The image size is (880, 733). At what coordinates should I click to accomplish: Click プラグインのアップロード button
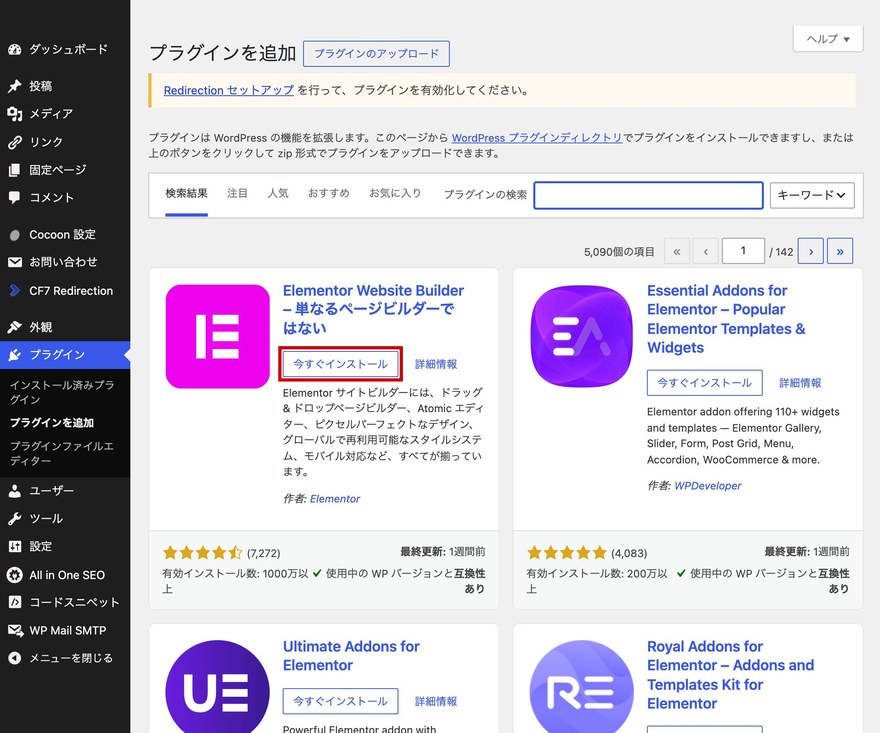(x=376, y=54)
